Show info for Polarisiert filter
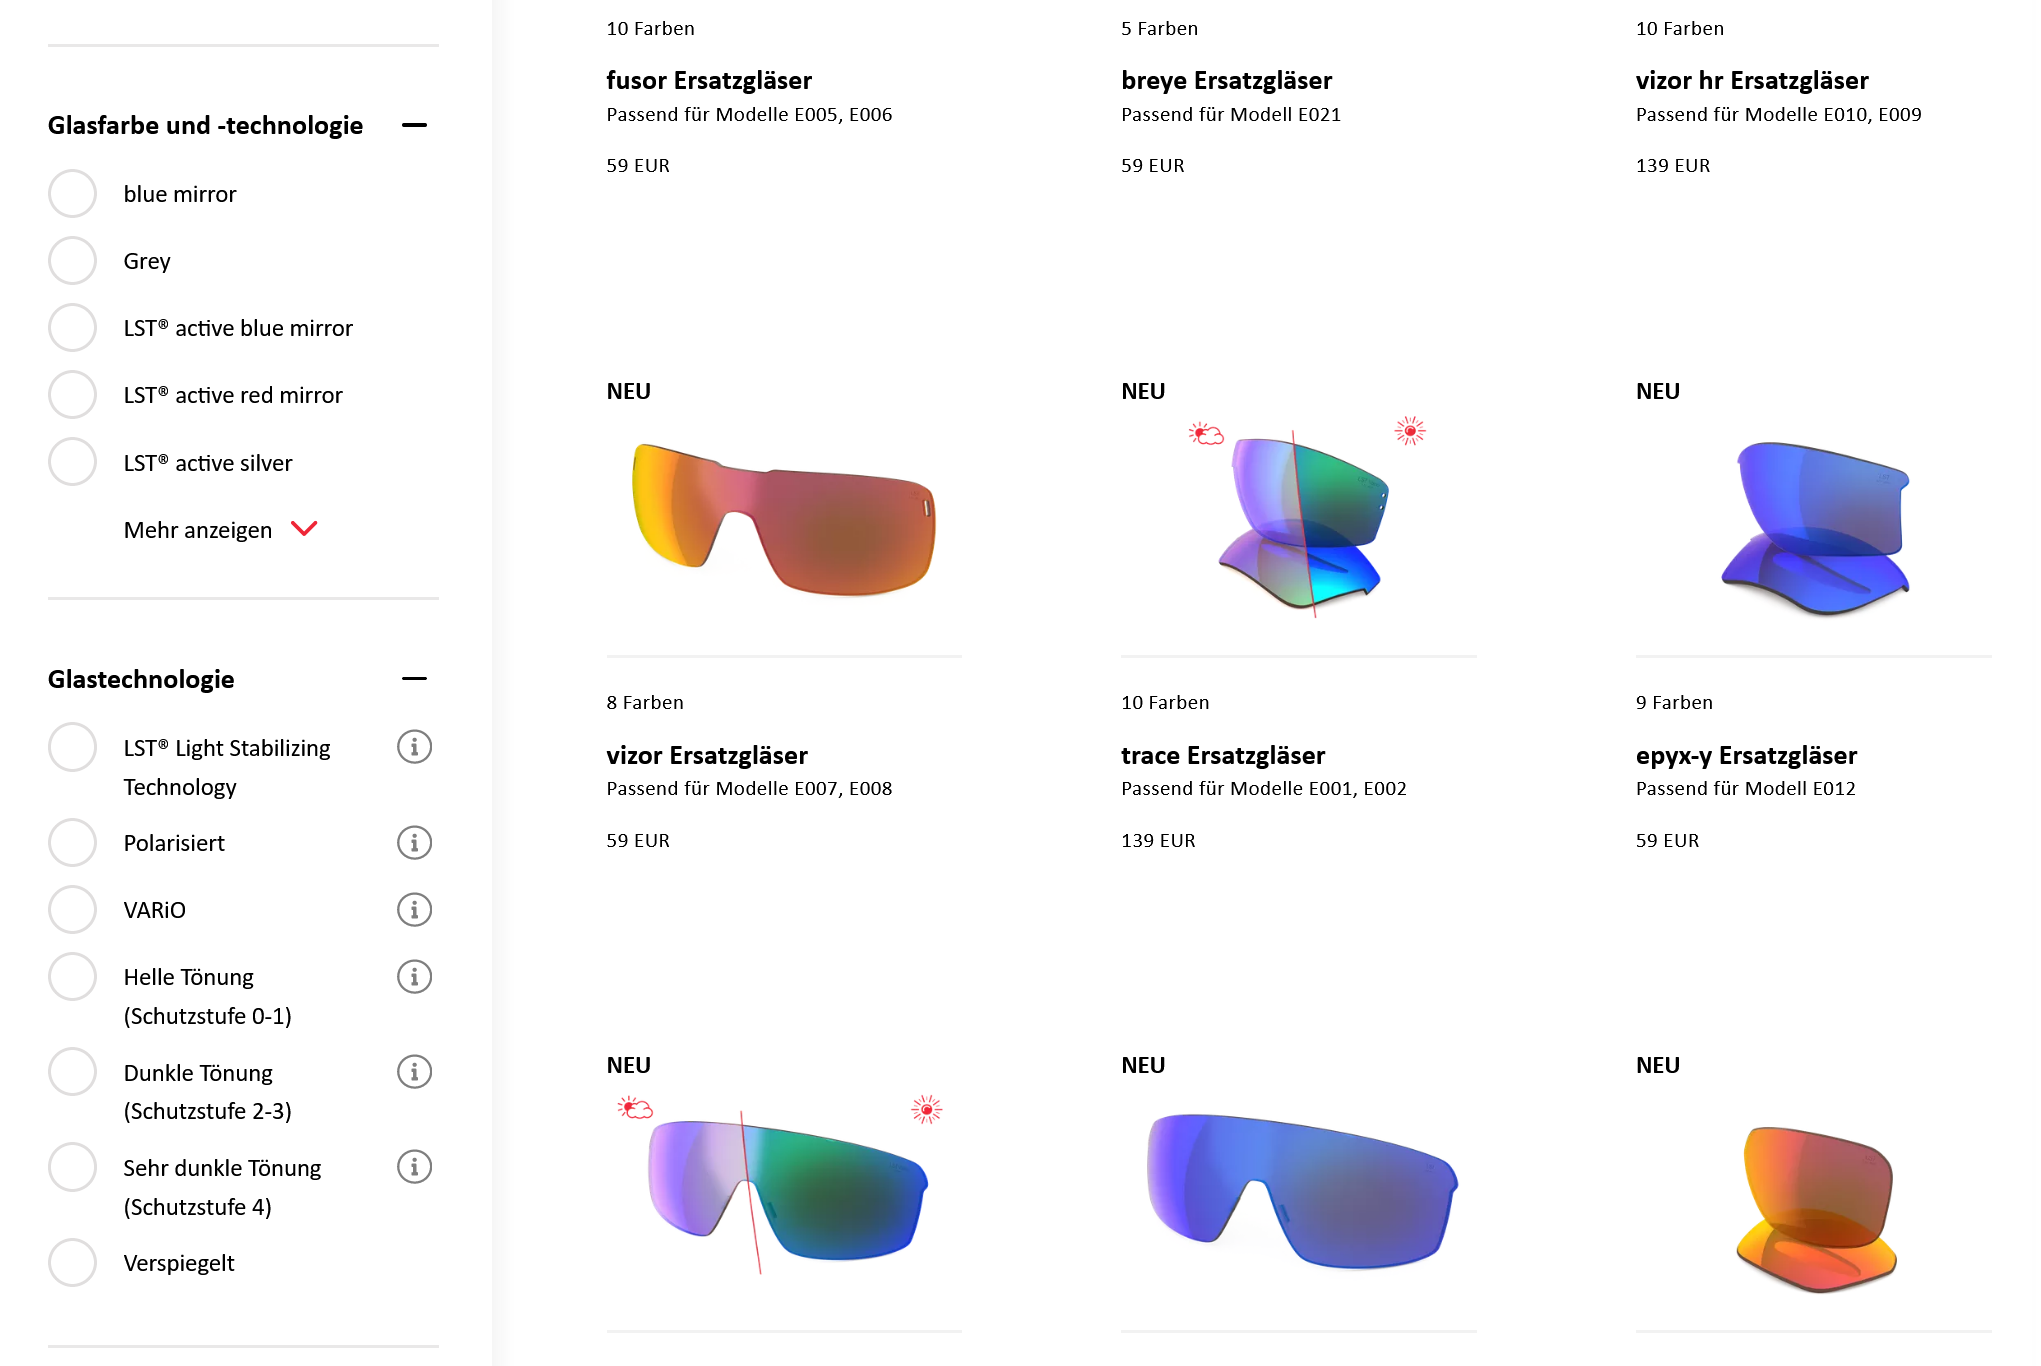 [x=414, y=843]
